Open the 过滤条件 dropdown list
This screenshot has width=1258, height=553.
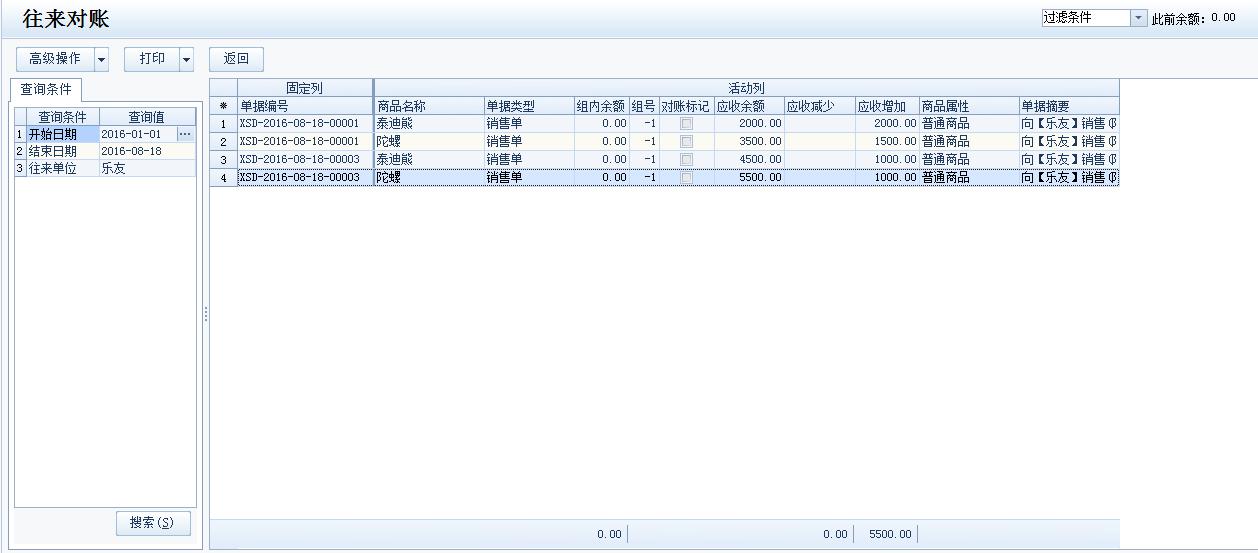(1138, 18)
